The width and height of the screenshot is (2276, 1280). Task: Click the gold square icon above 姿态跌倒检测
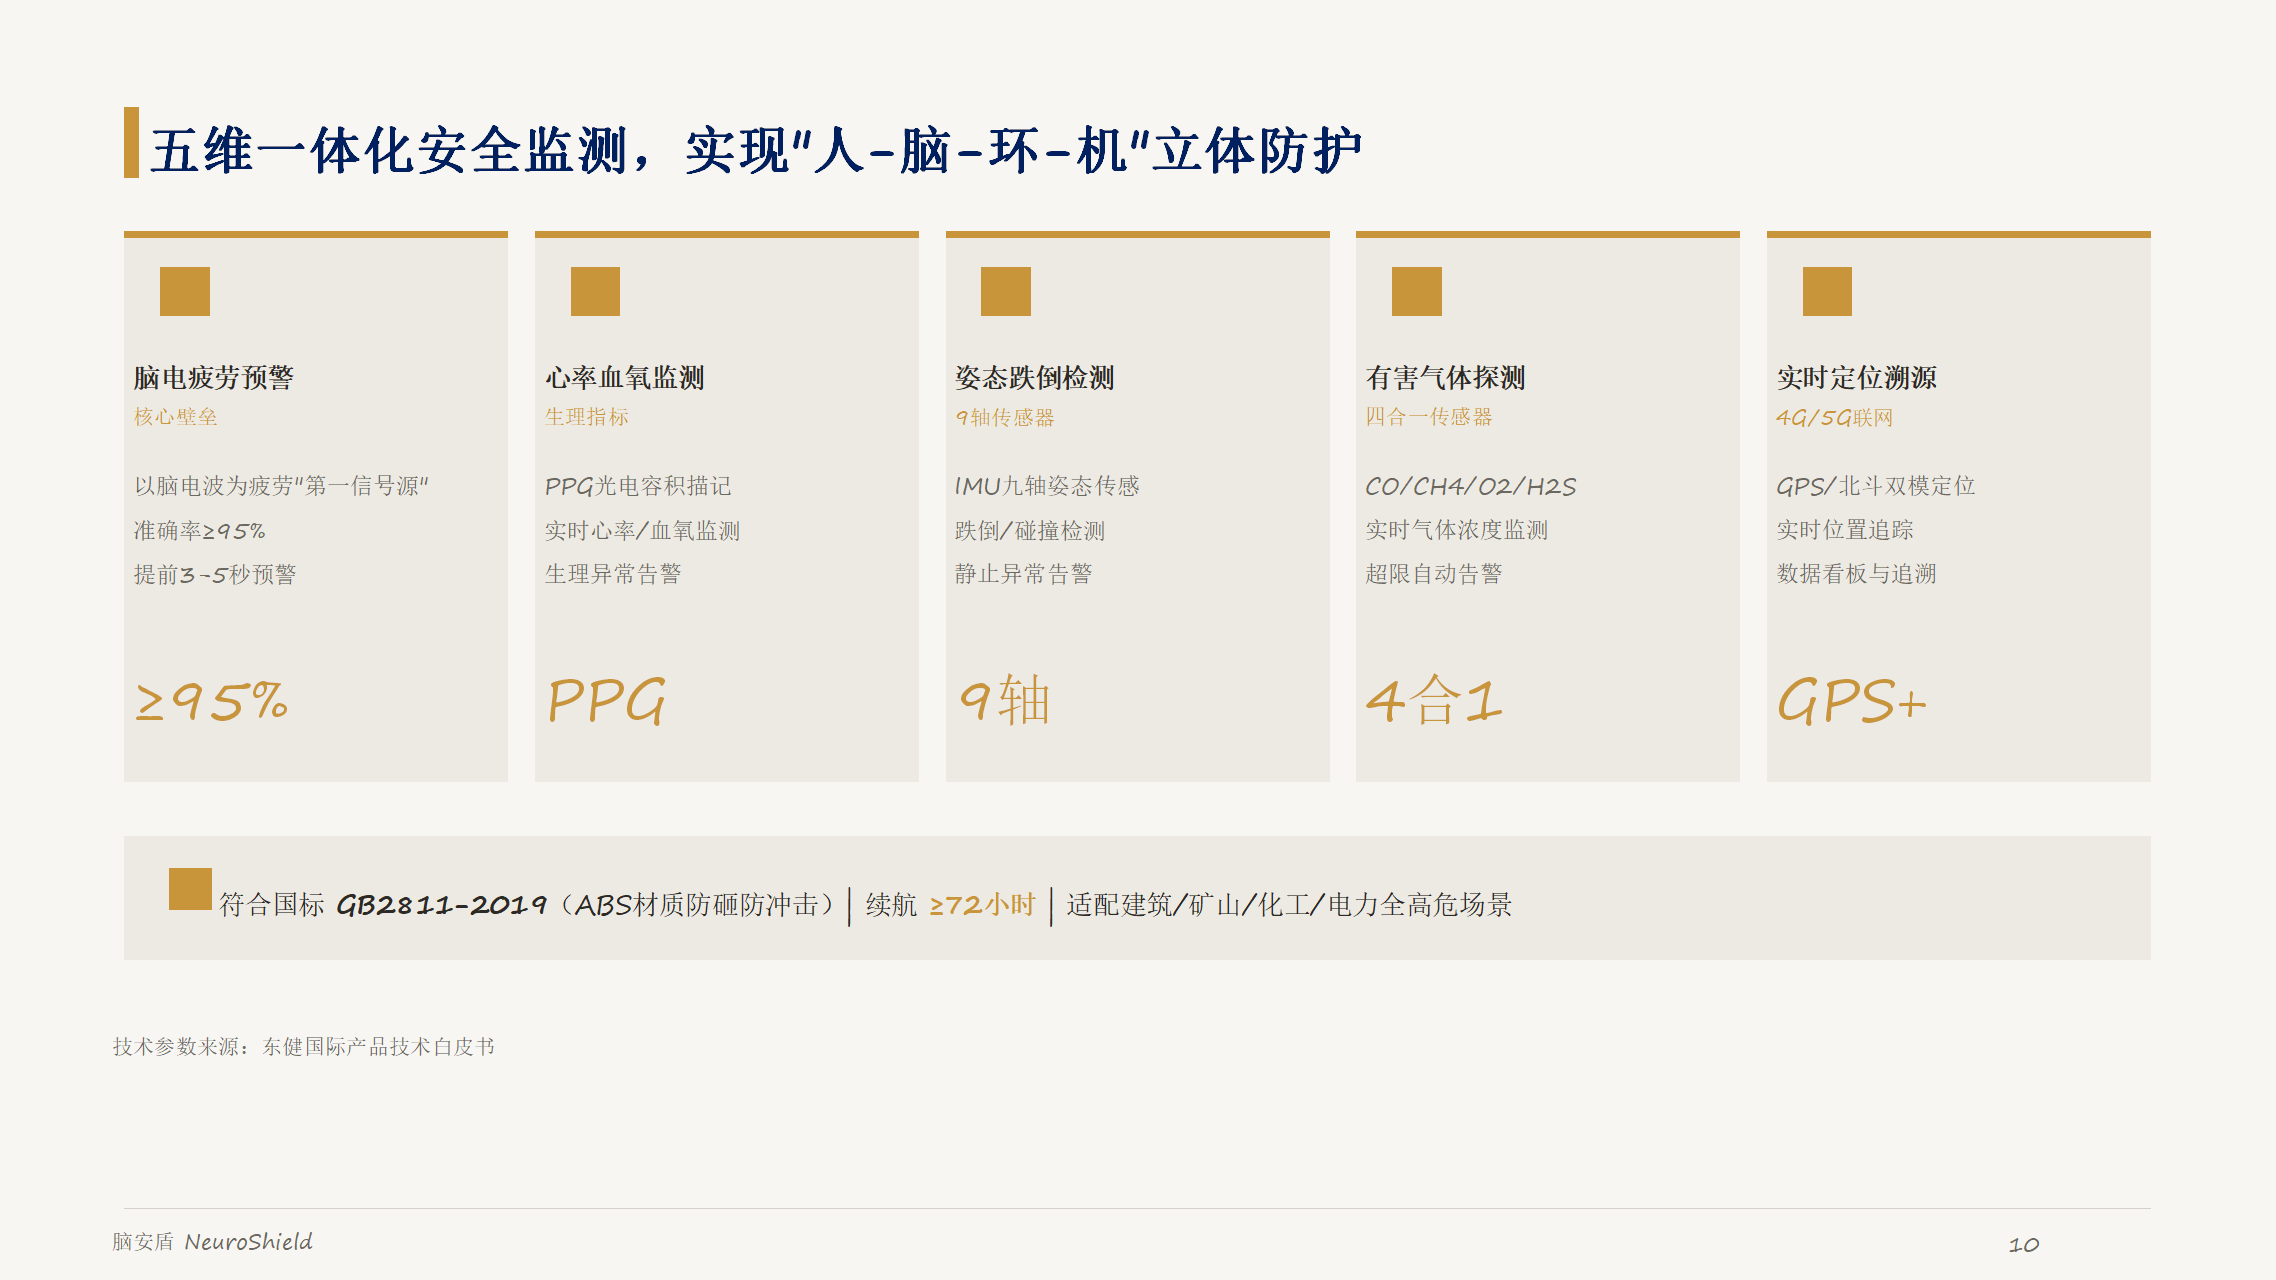1006,291
